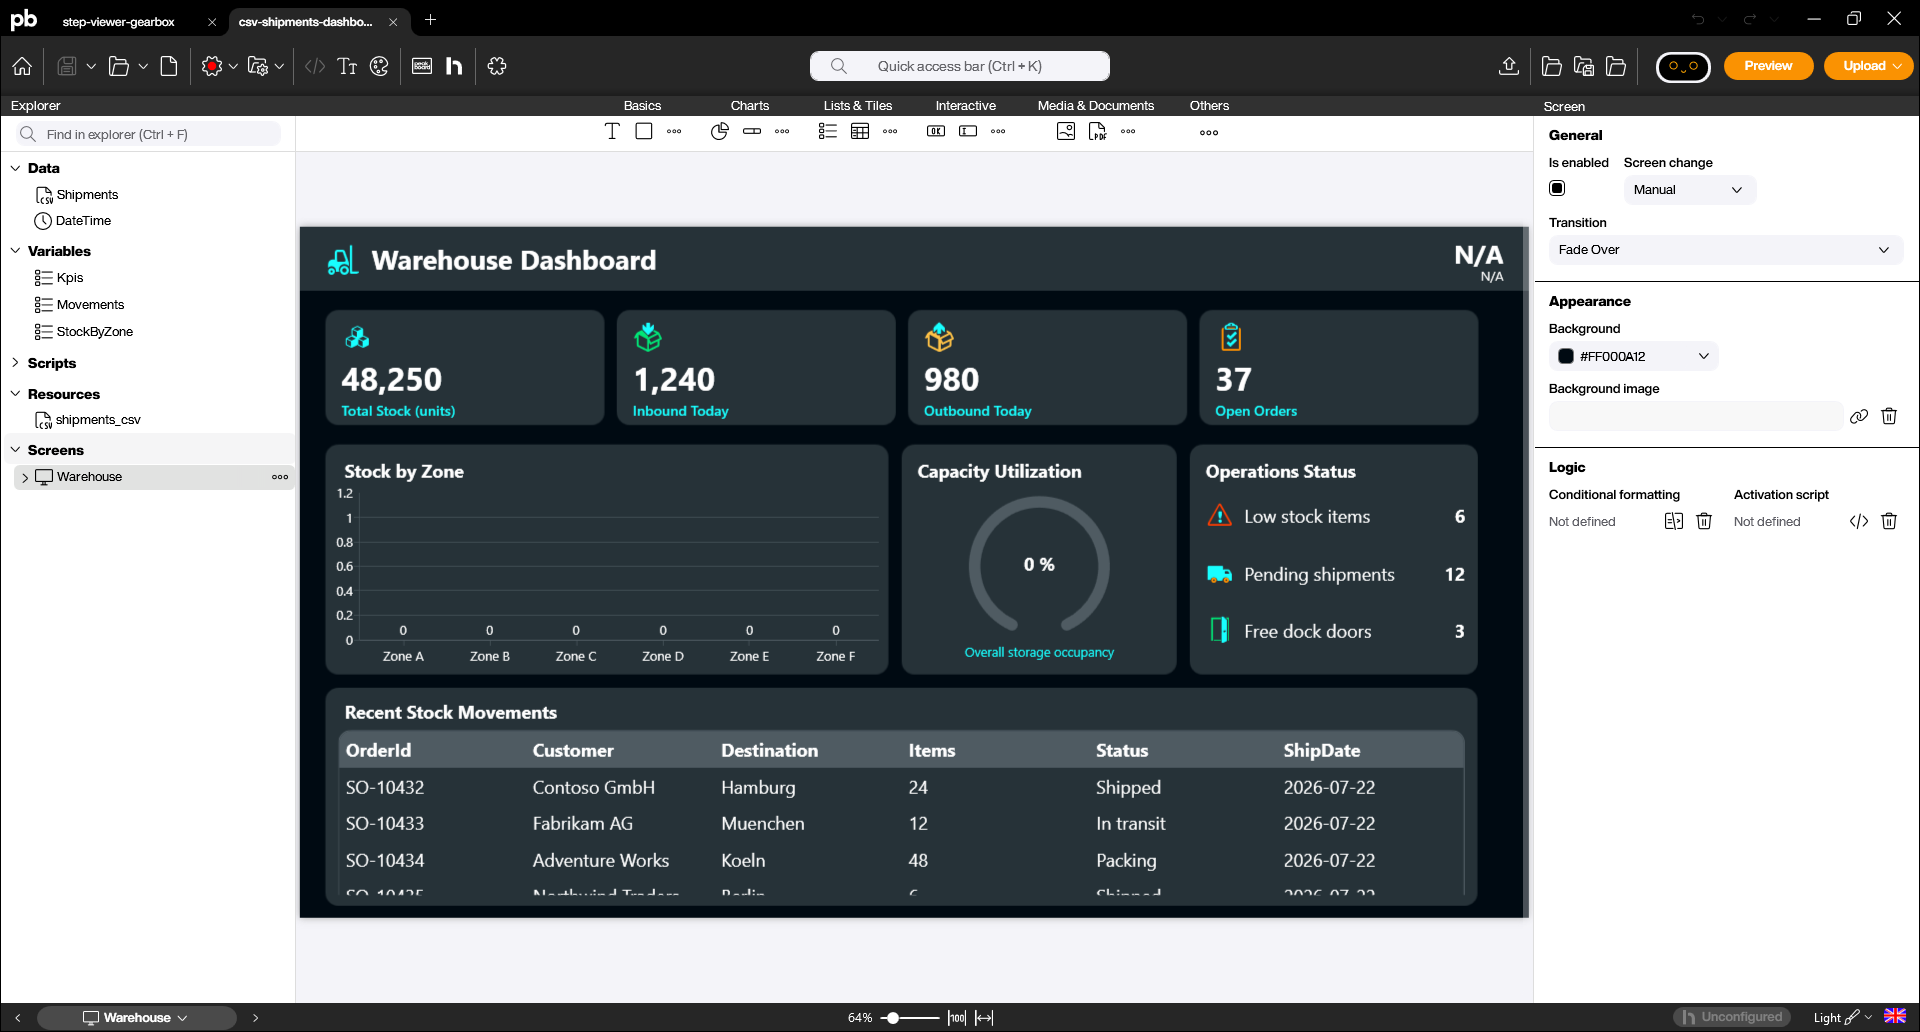This screenshot has height=1032, width=1920.
Task: Open the Warehouse screen selector at bottom
Action: click(x=136, y=1018)
